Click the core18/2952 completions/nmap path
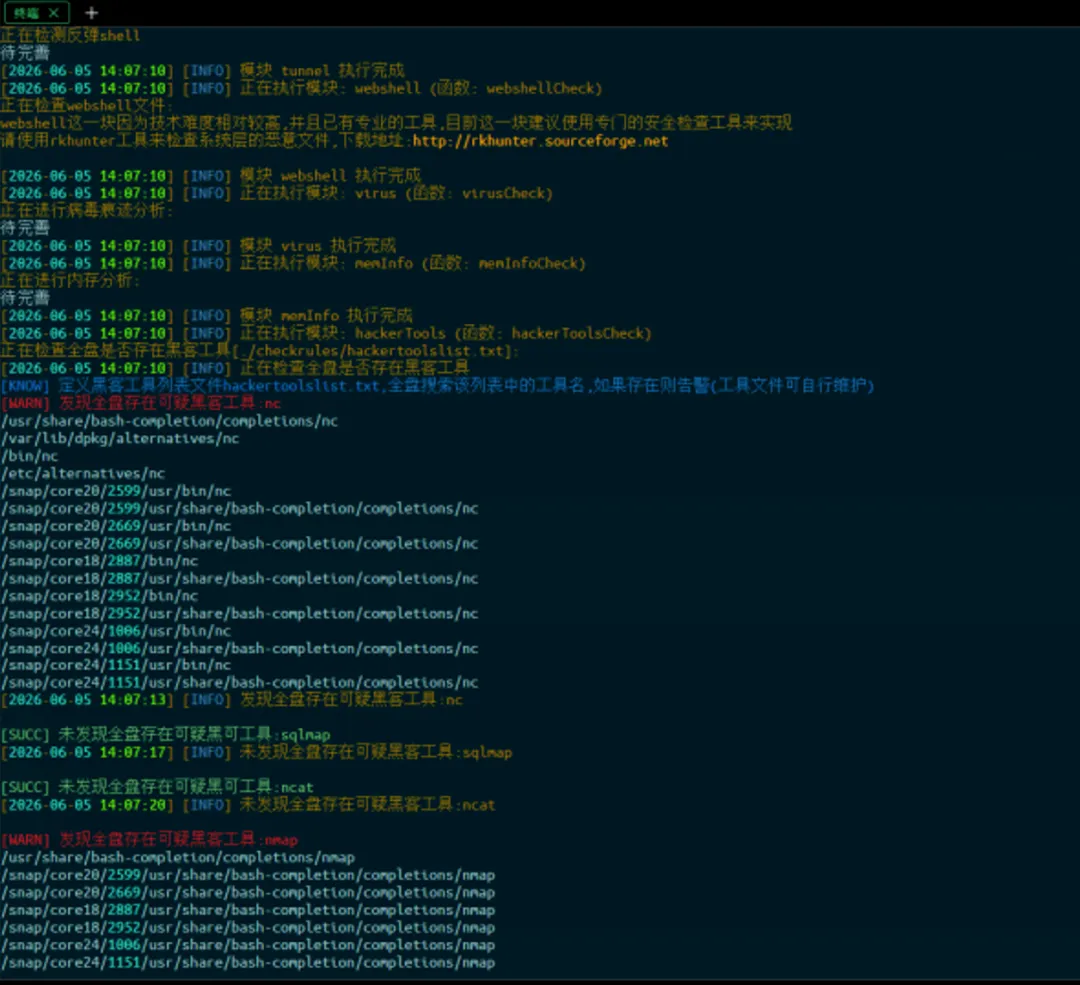Viewport: 1080px width, 985px height. pyautogui.click(x=248, y=928)
